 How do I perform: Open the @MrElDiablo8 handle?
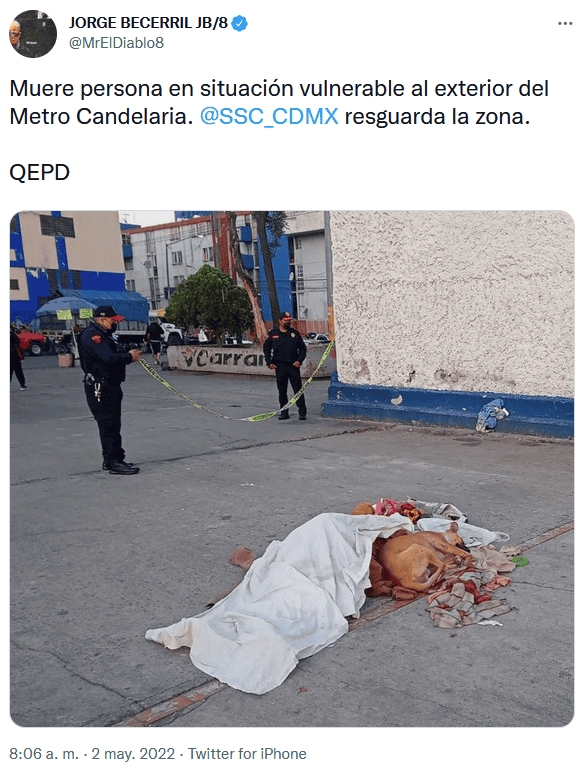116,43
